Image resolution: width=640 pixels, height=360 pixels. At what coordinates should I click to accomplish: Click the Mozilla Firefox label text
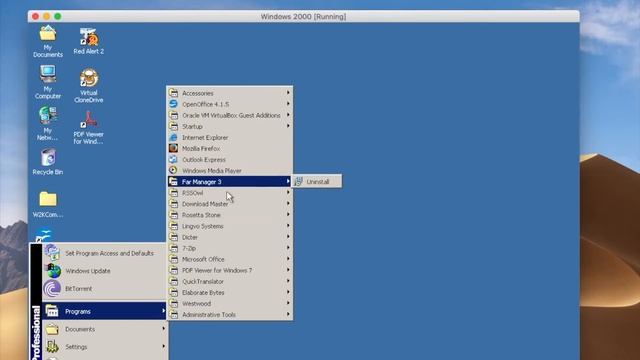click(x=201, y=149)
